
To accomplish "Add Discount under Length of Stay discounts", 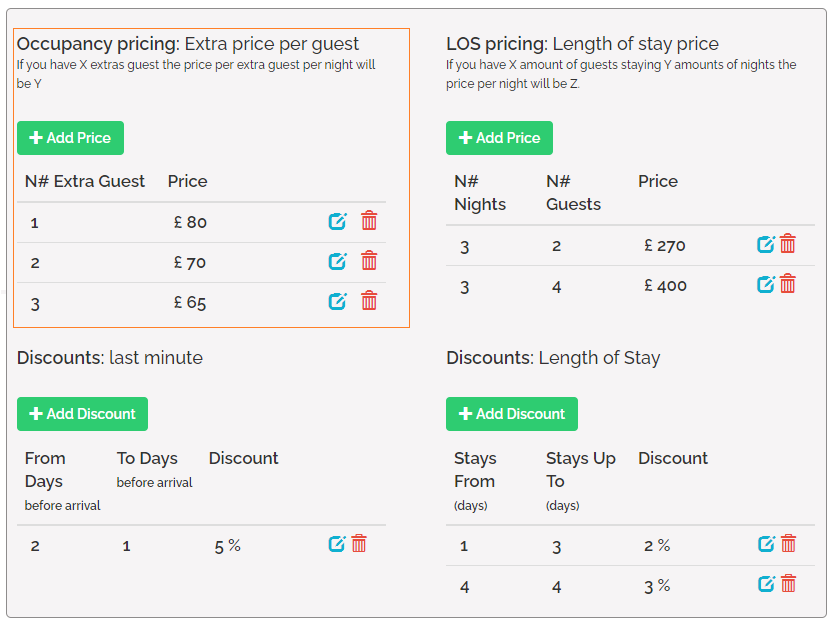I will [511, 414].
